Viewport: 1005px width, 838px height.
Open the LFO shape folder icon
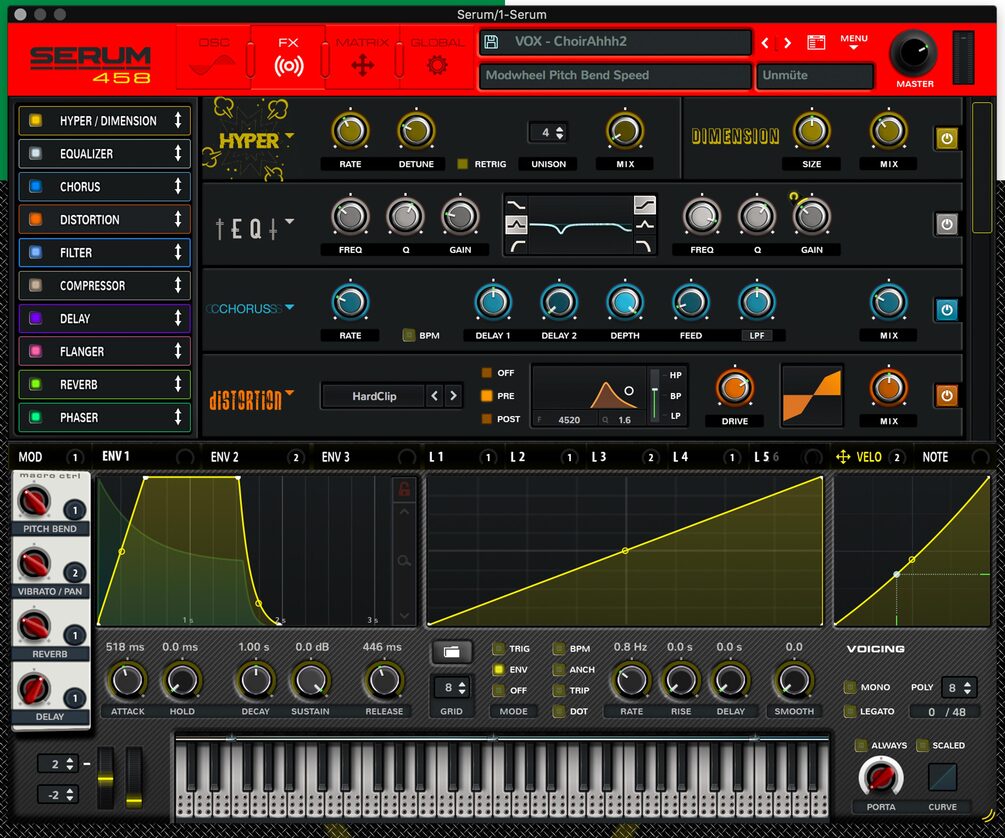452,651
